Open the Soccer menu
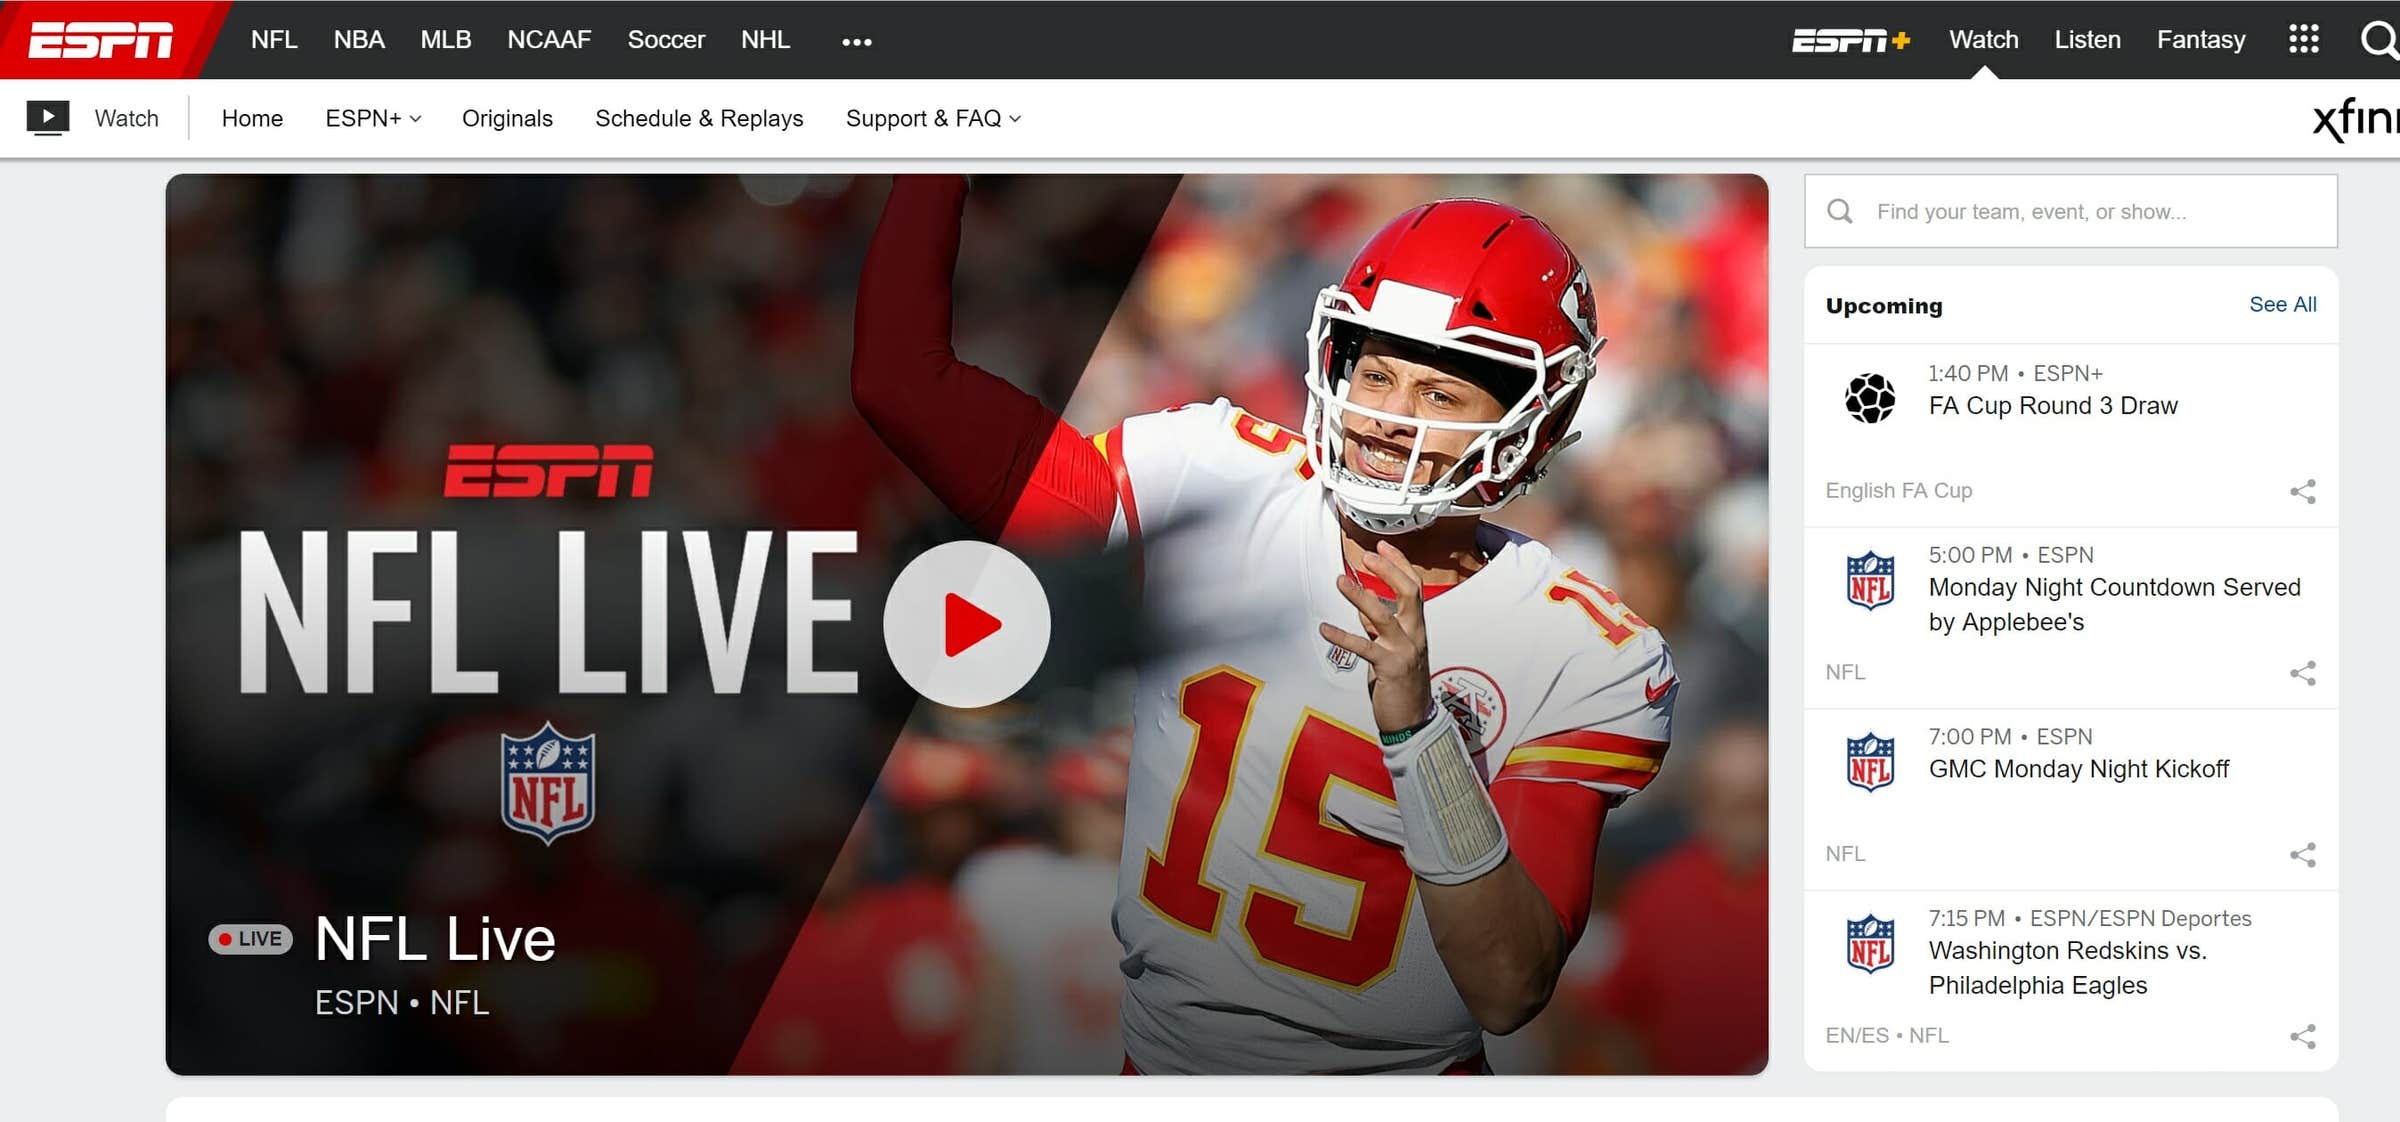The height and width of the screenshot is (1122, 2400). pos(666,40)
